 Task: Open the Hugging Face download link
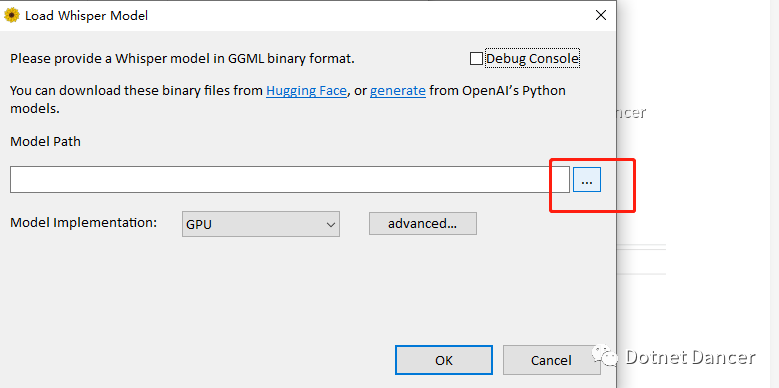click(x=307, y=91)
